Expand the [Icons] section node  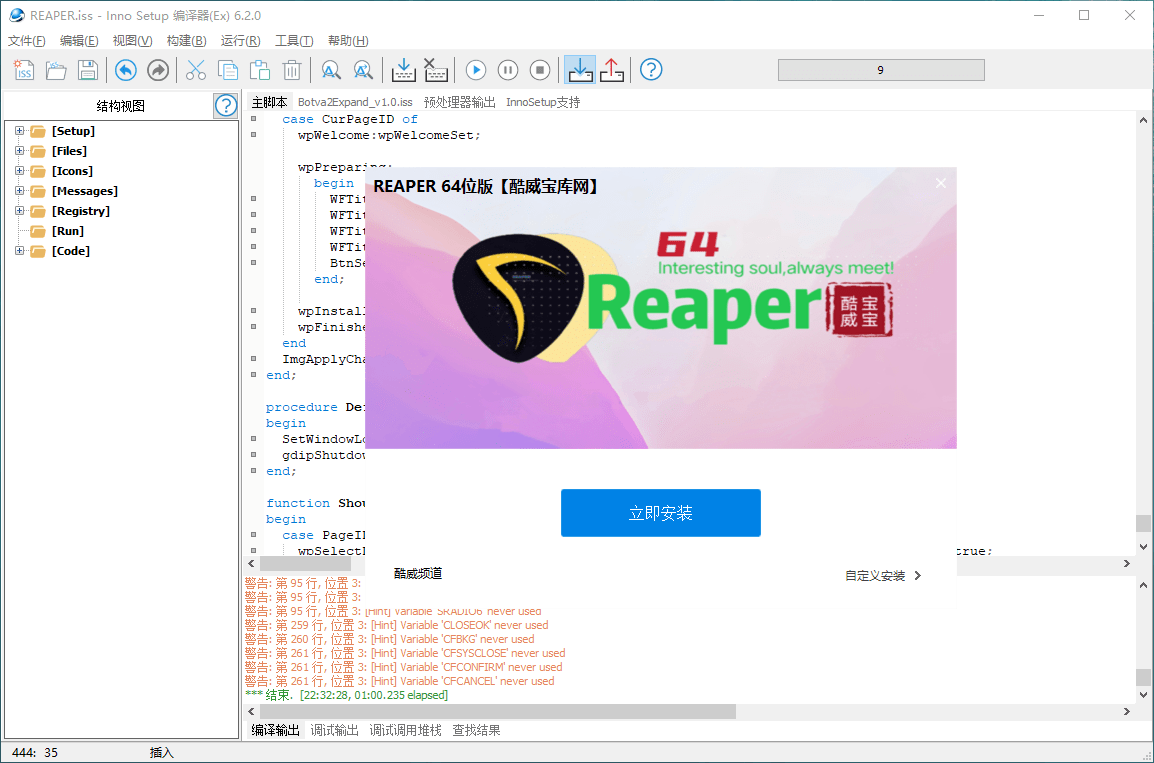tap(20, 171)
